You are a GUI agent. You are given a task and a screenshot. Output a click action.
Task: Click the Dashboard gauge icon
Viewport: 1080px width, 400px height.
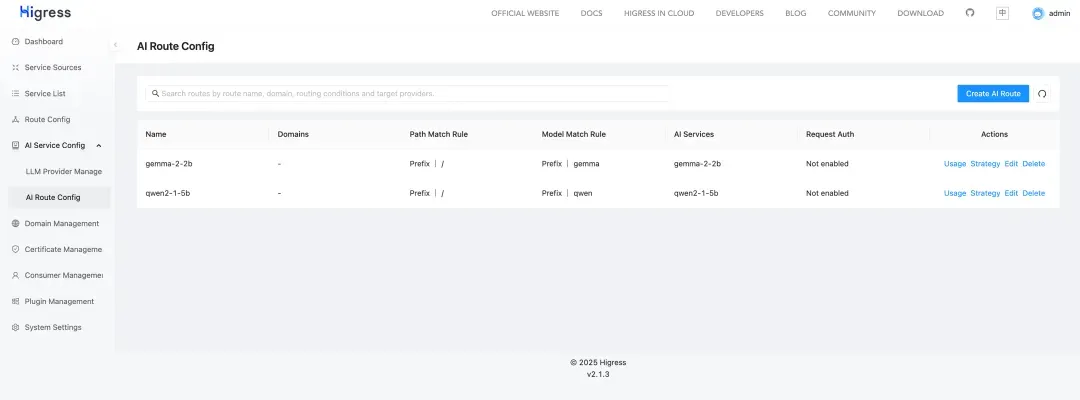click(15, 42)
